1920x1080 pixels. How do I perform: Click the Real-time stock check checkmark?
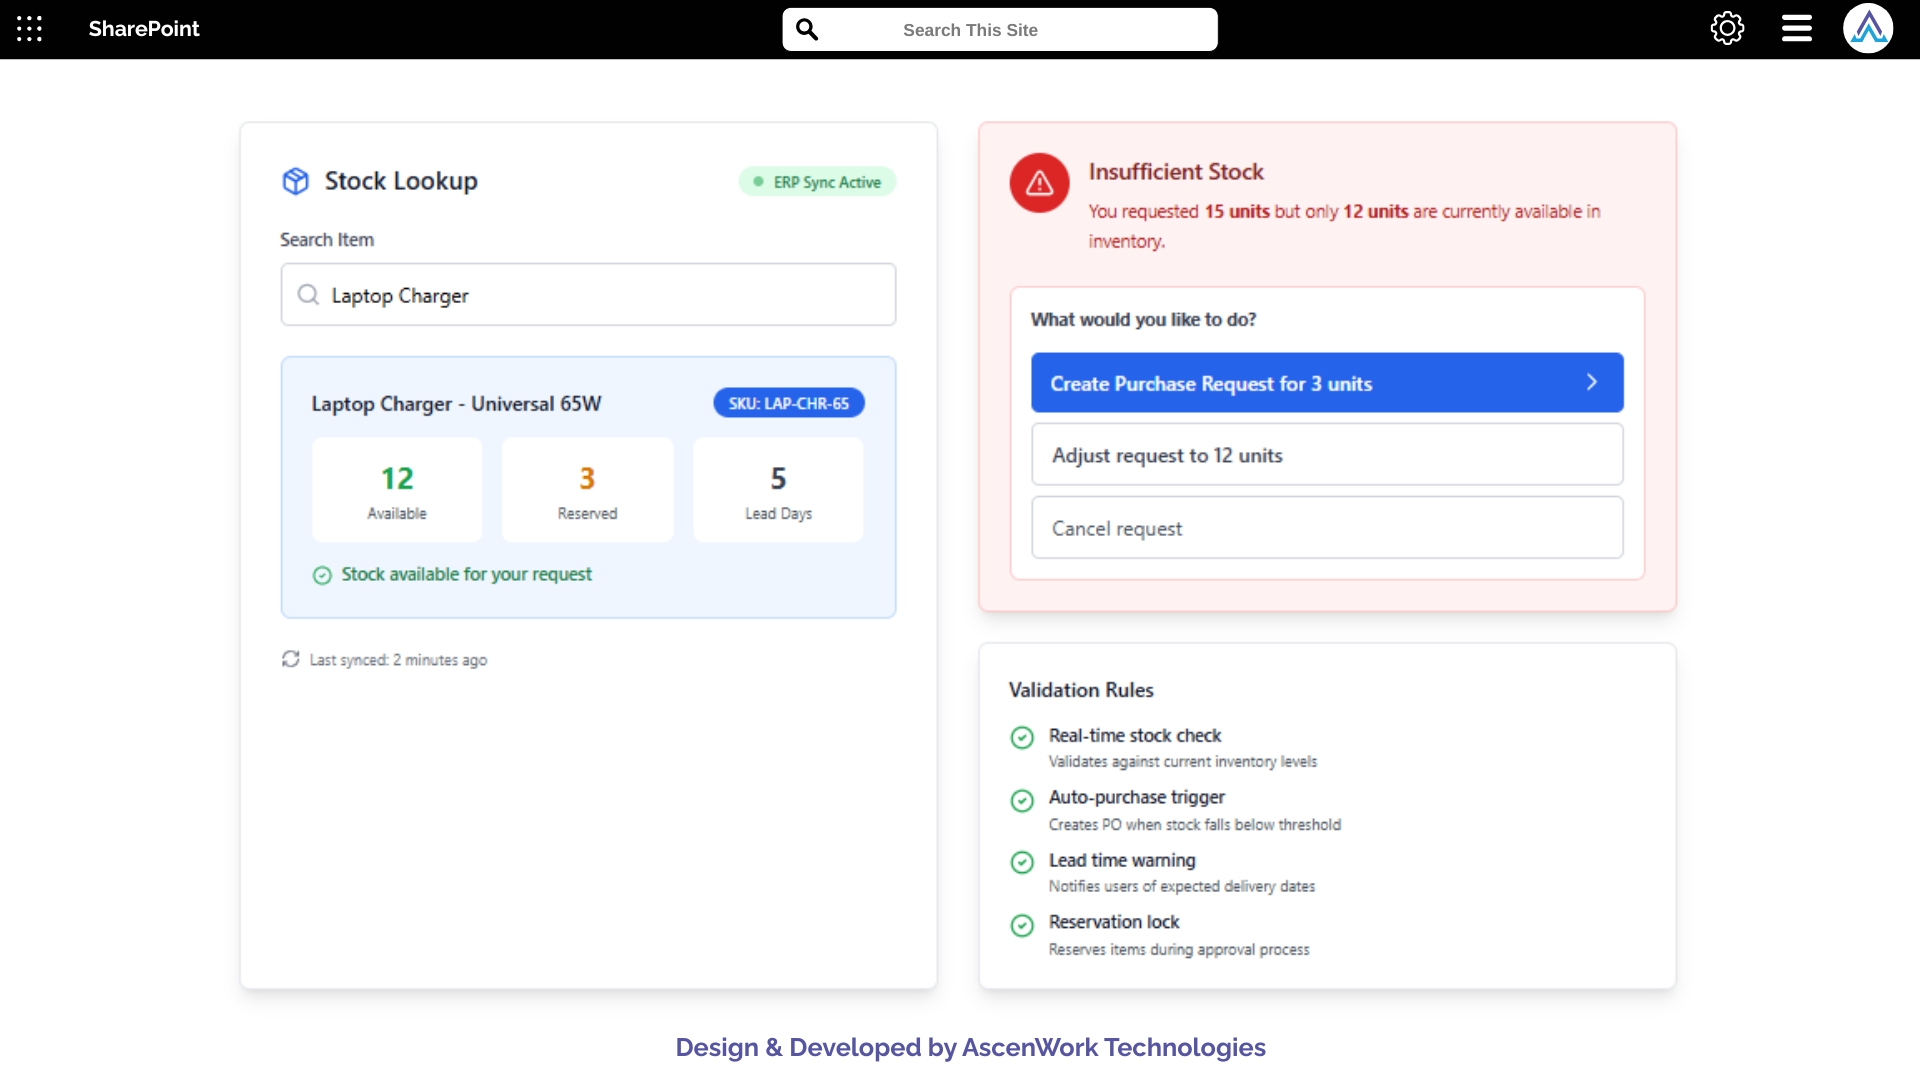tap(1022, 738)
